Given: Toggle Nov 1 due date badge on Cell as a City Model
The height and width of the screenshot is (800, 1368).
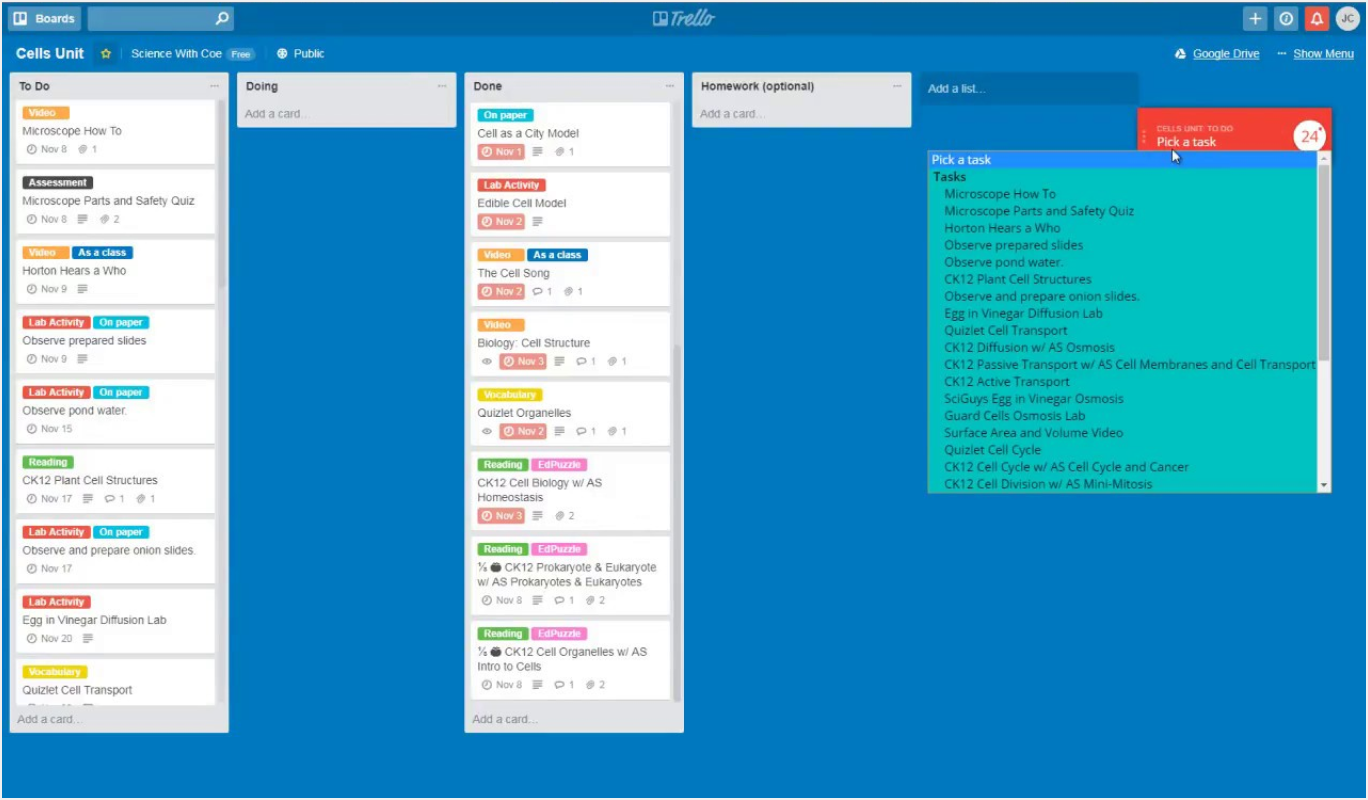Looking at the screenshot, I should pos(501,152).
